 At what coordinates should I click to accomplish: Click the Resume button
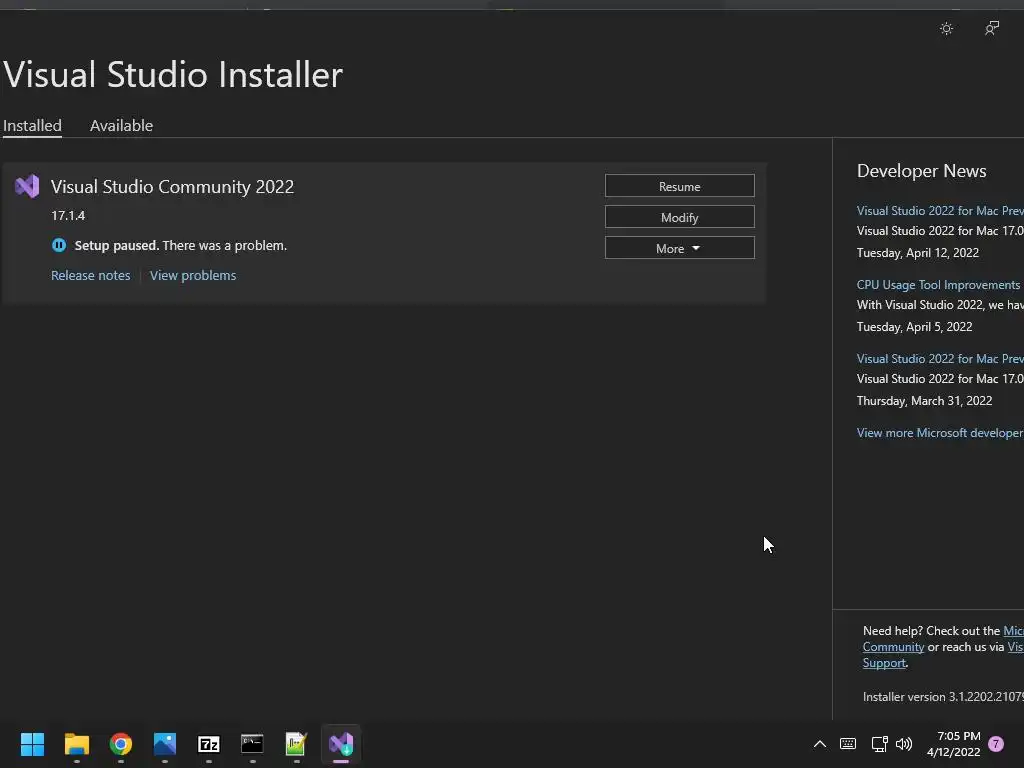pyautogui.click(x=679, y=186)
